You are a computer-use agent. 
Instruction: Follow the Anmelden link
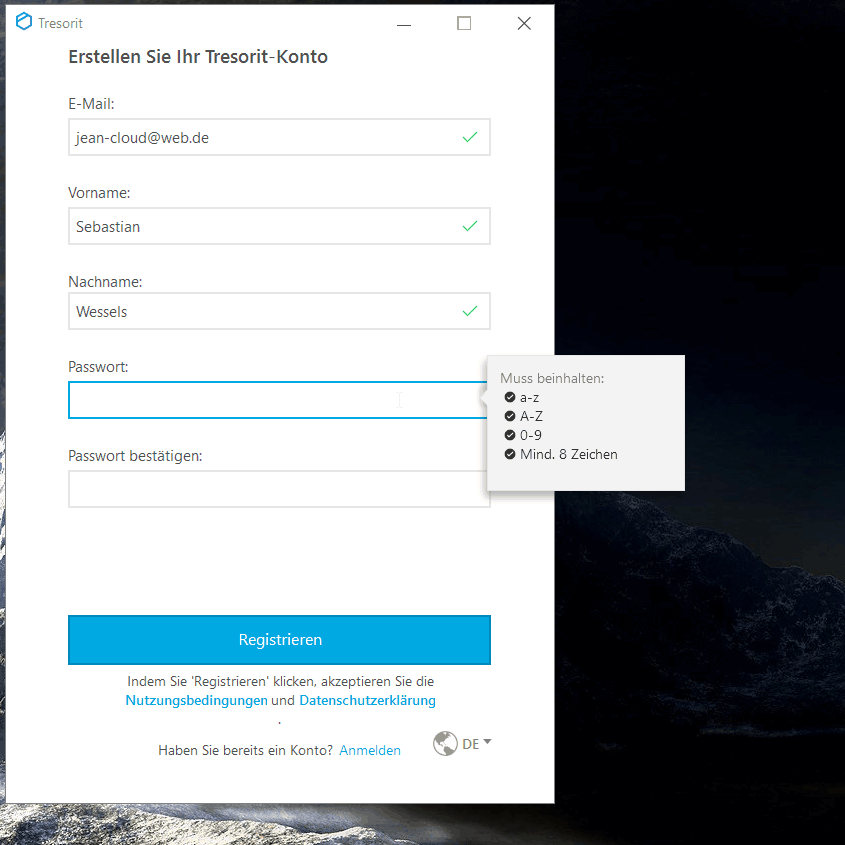pyautogui.click(x=370, y=750)
